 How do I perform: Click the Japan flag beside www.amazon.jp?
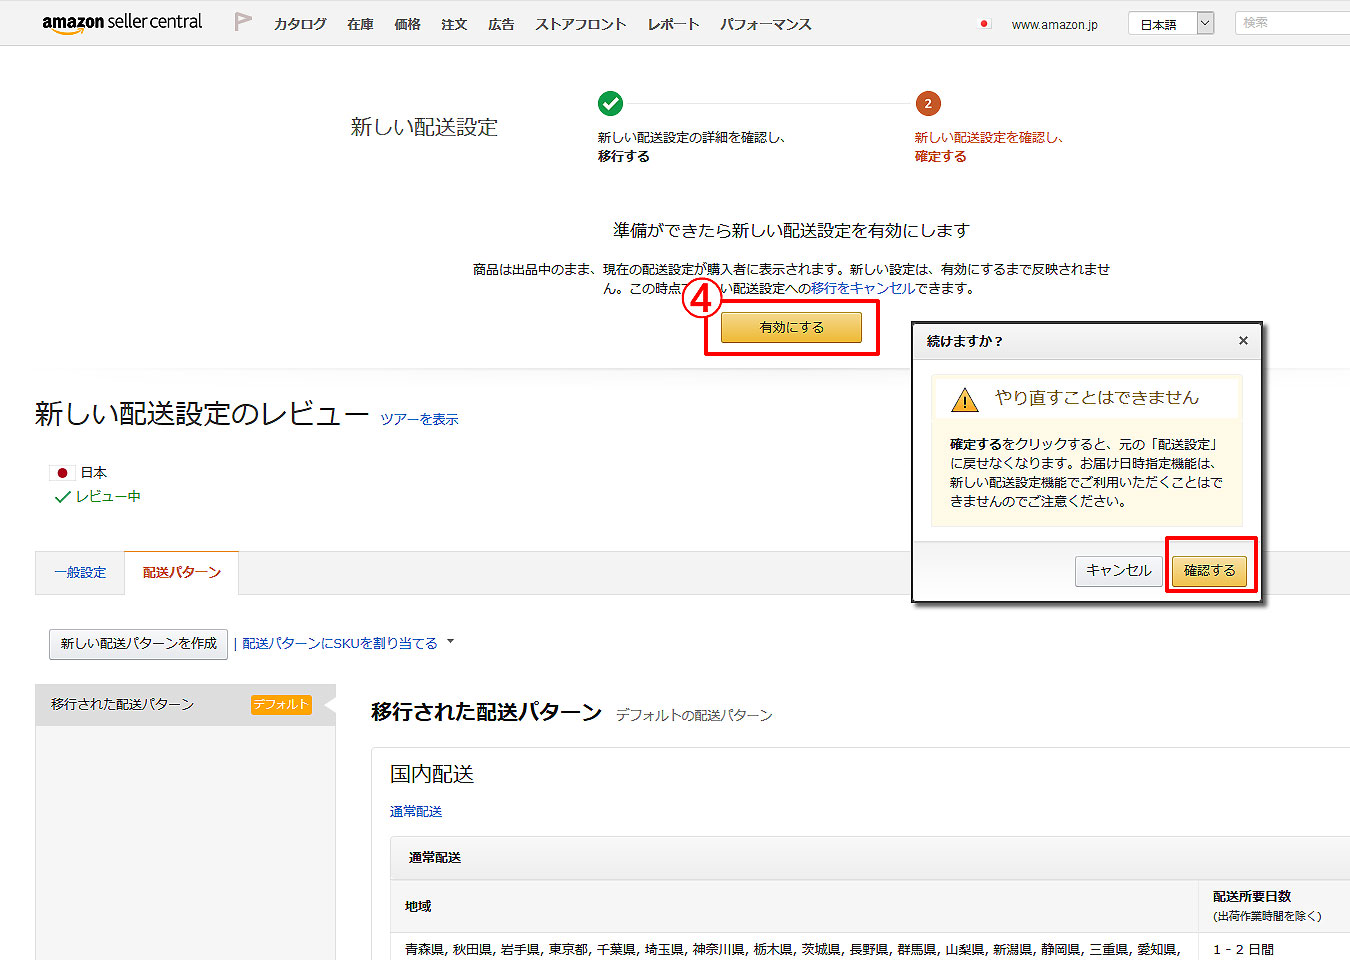coord(985,24)
